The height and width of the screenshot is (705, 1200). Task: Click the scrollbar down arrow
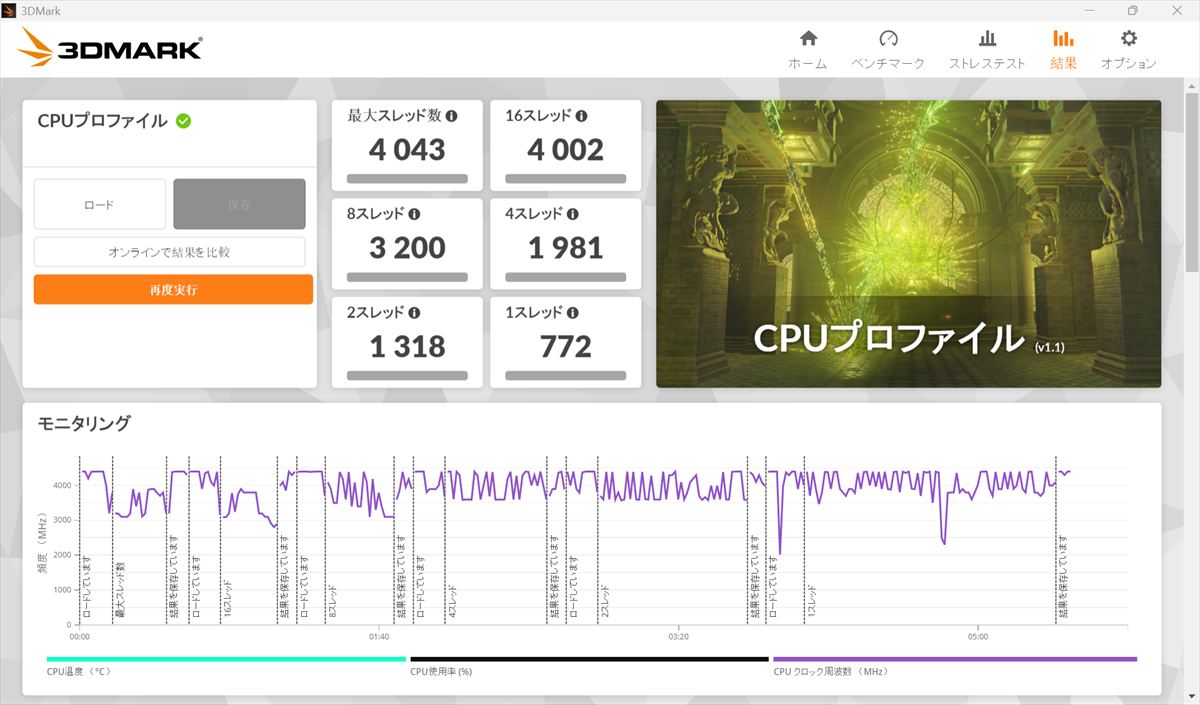click(x=1191, y=696)
